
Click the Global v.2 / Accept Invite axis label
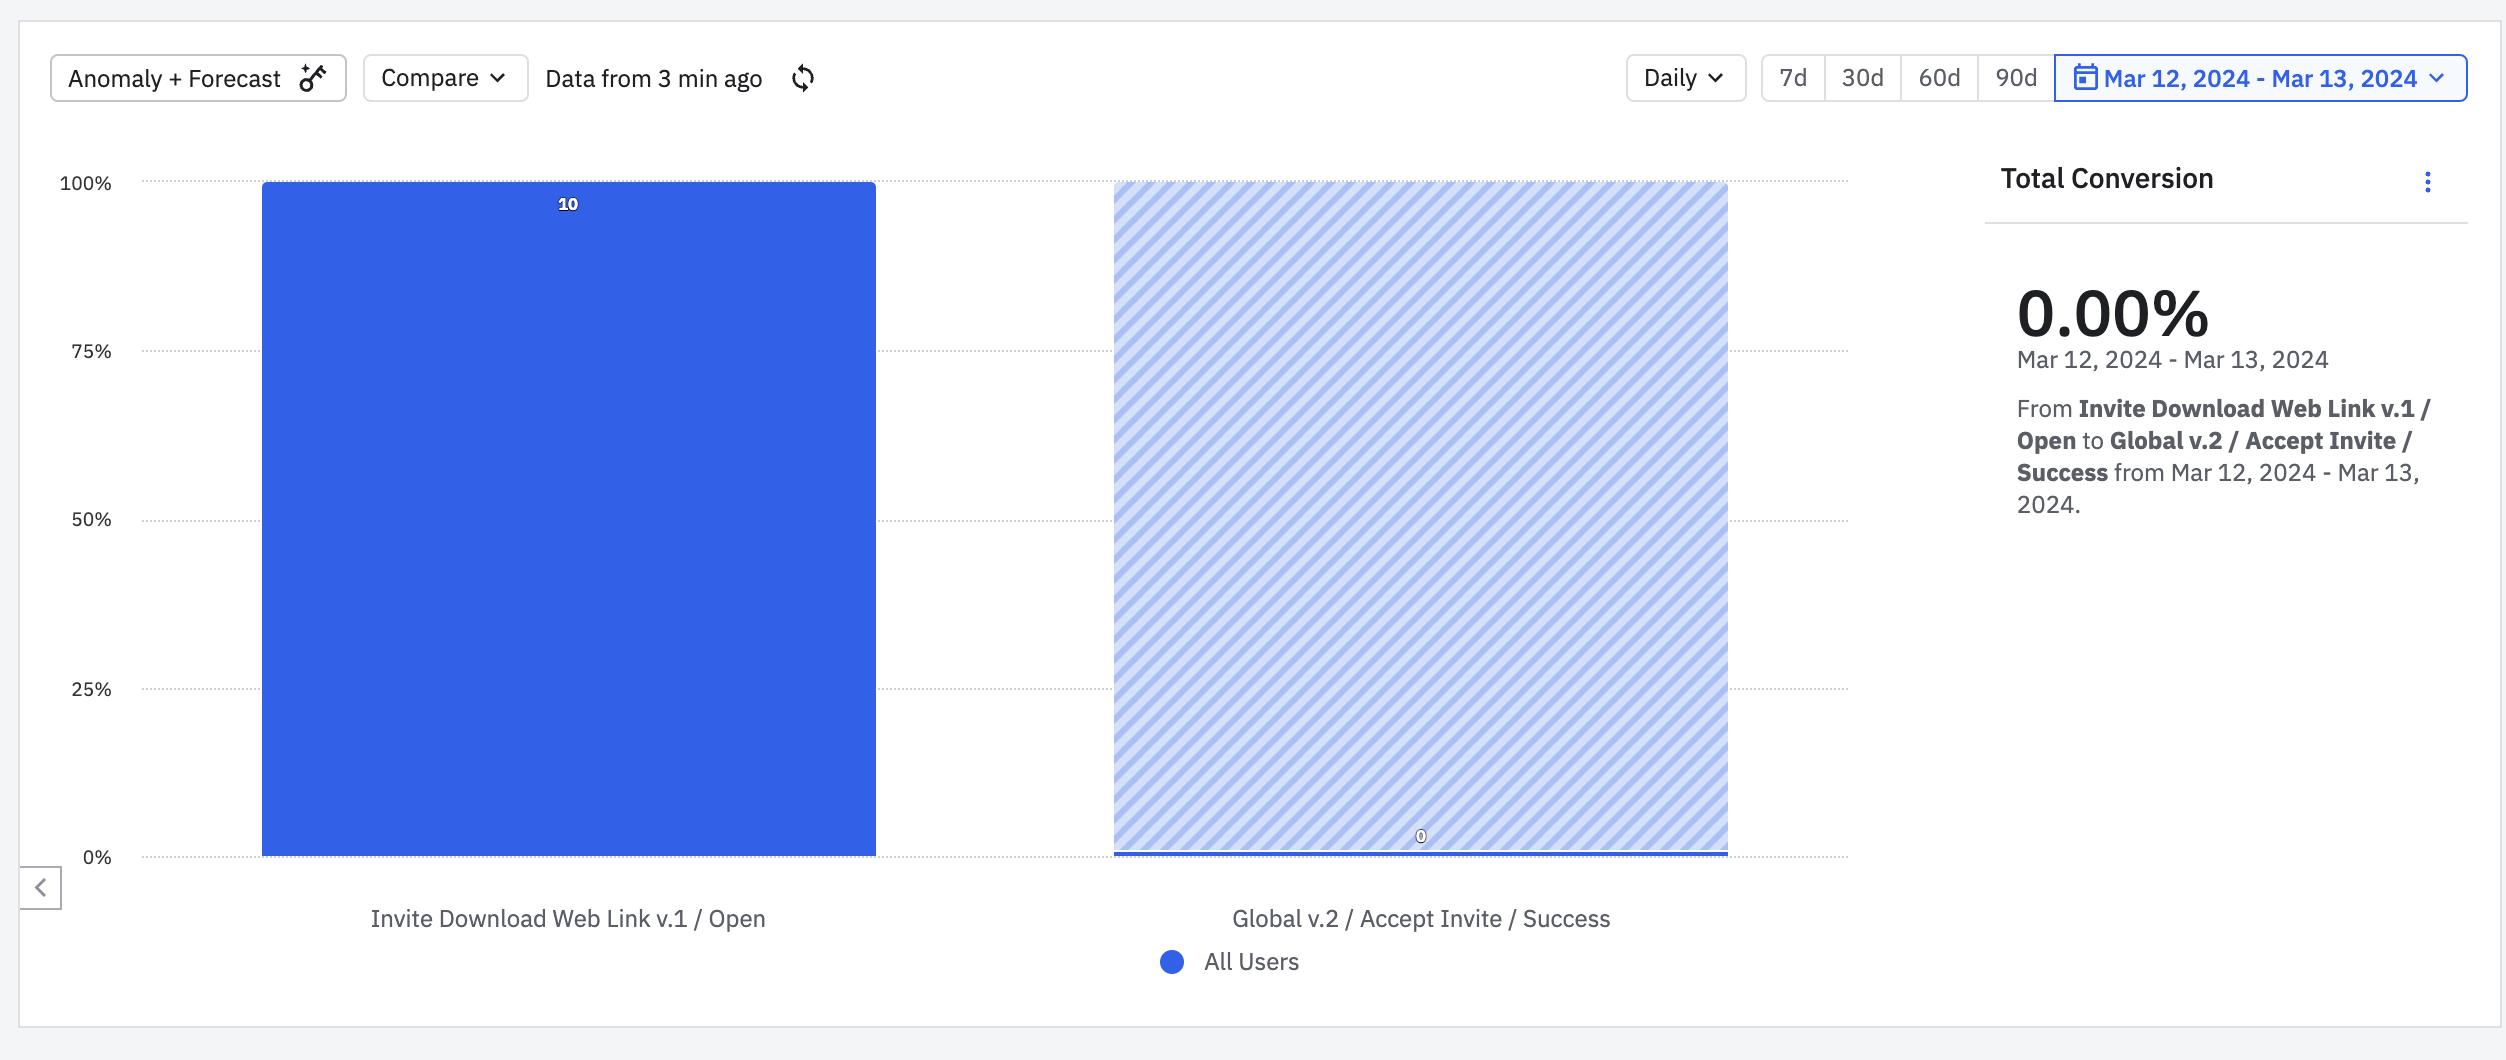[1420, 919]
